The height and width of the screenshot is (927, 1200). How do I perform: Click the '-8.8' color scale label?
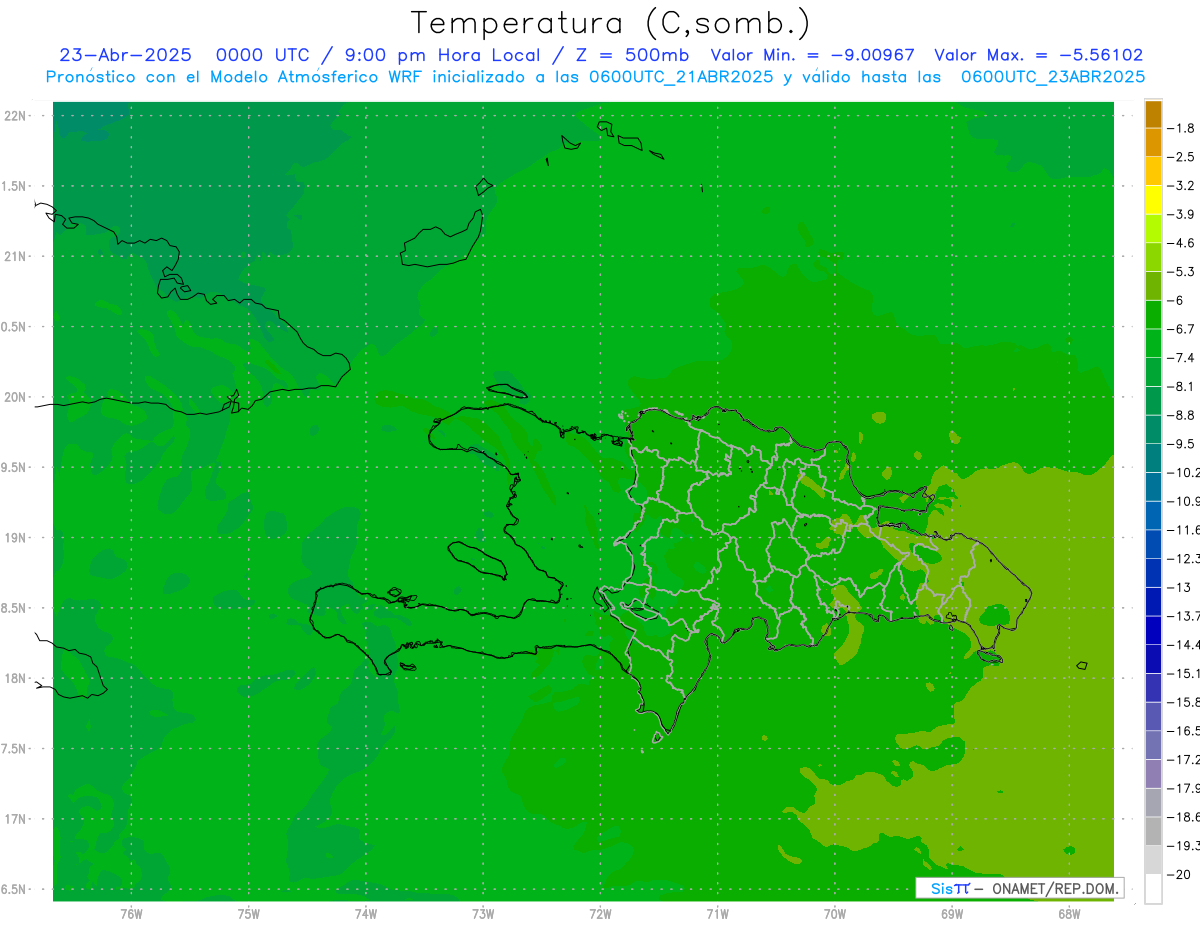tap(1181, 415)
